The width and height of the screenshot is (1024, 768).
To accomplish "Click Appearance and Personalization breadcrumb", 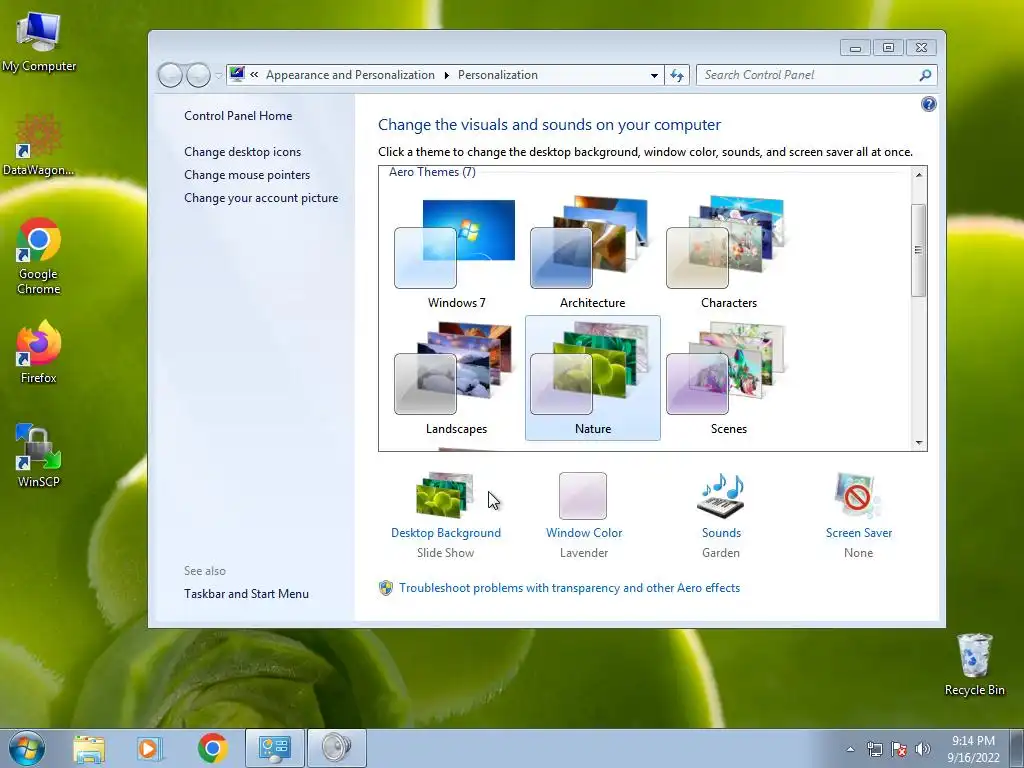I will [350, 75].
